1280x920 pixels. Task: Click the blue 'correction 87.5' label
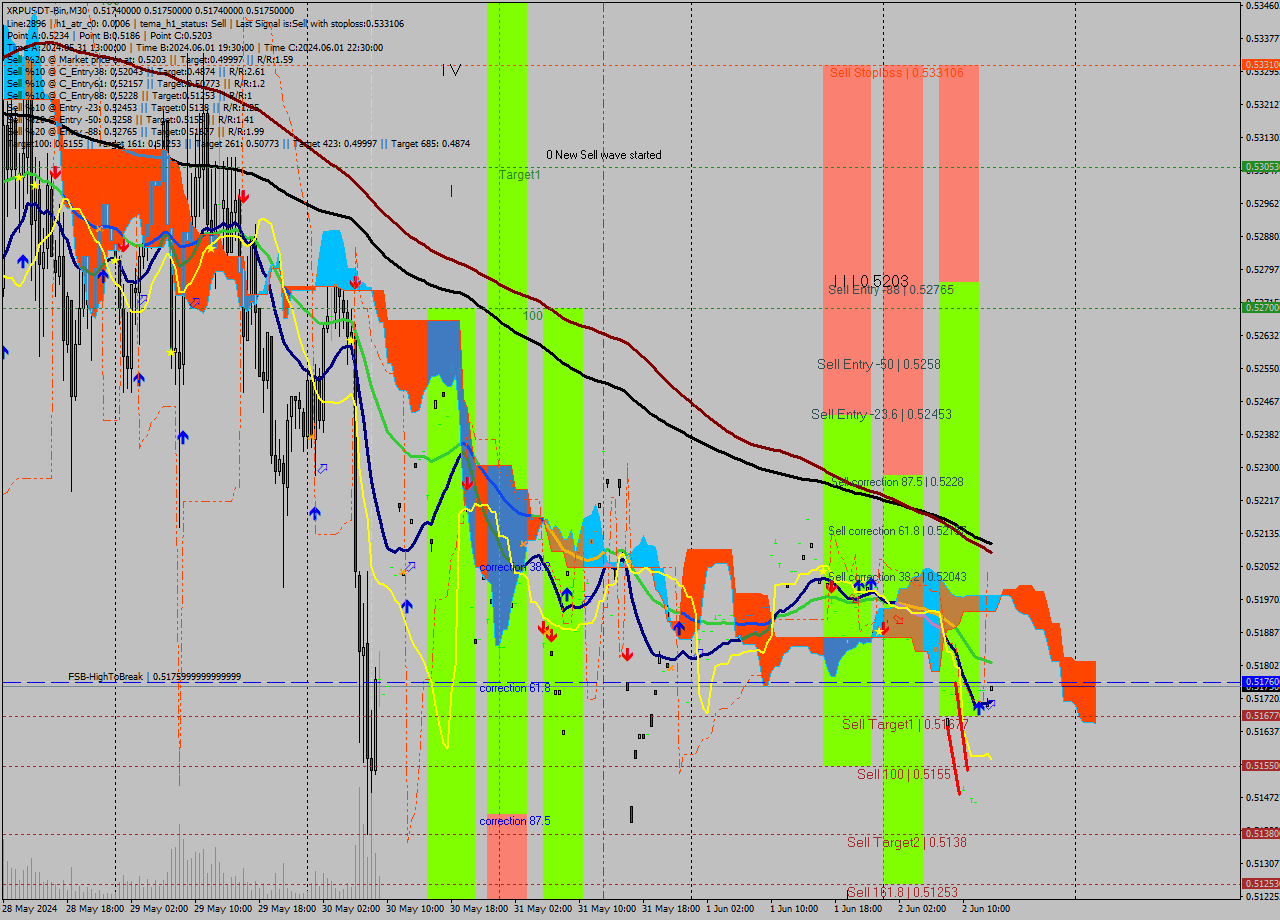click(x=515, y=821)
